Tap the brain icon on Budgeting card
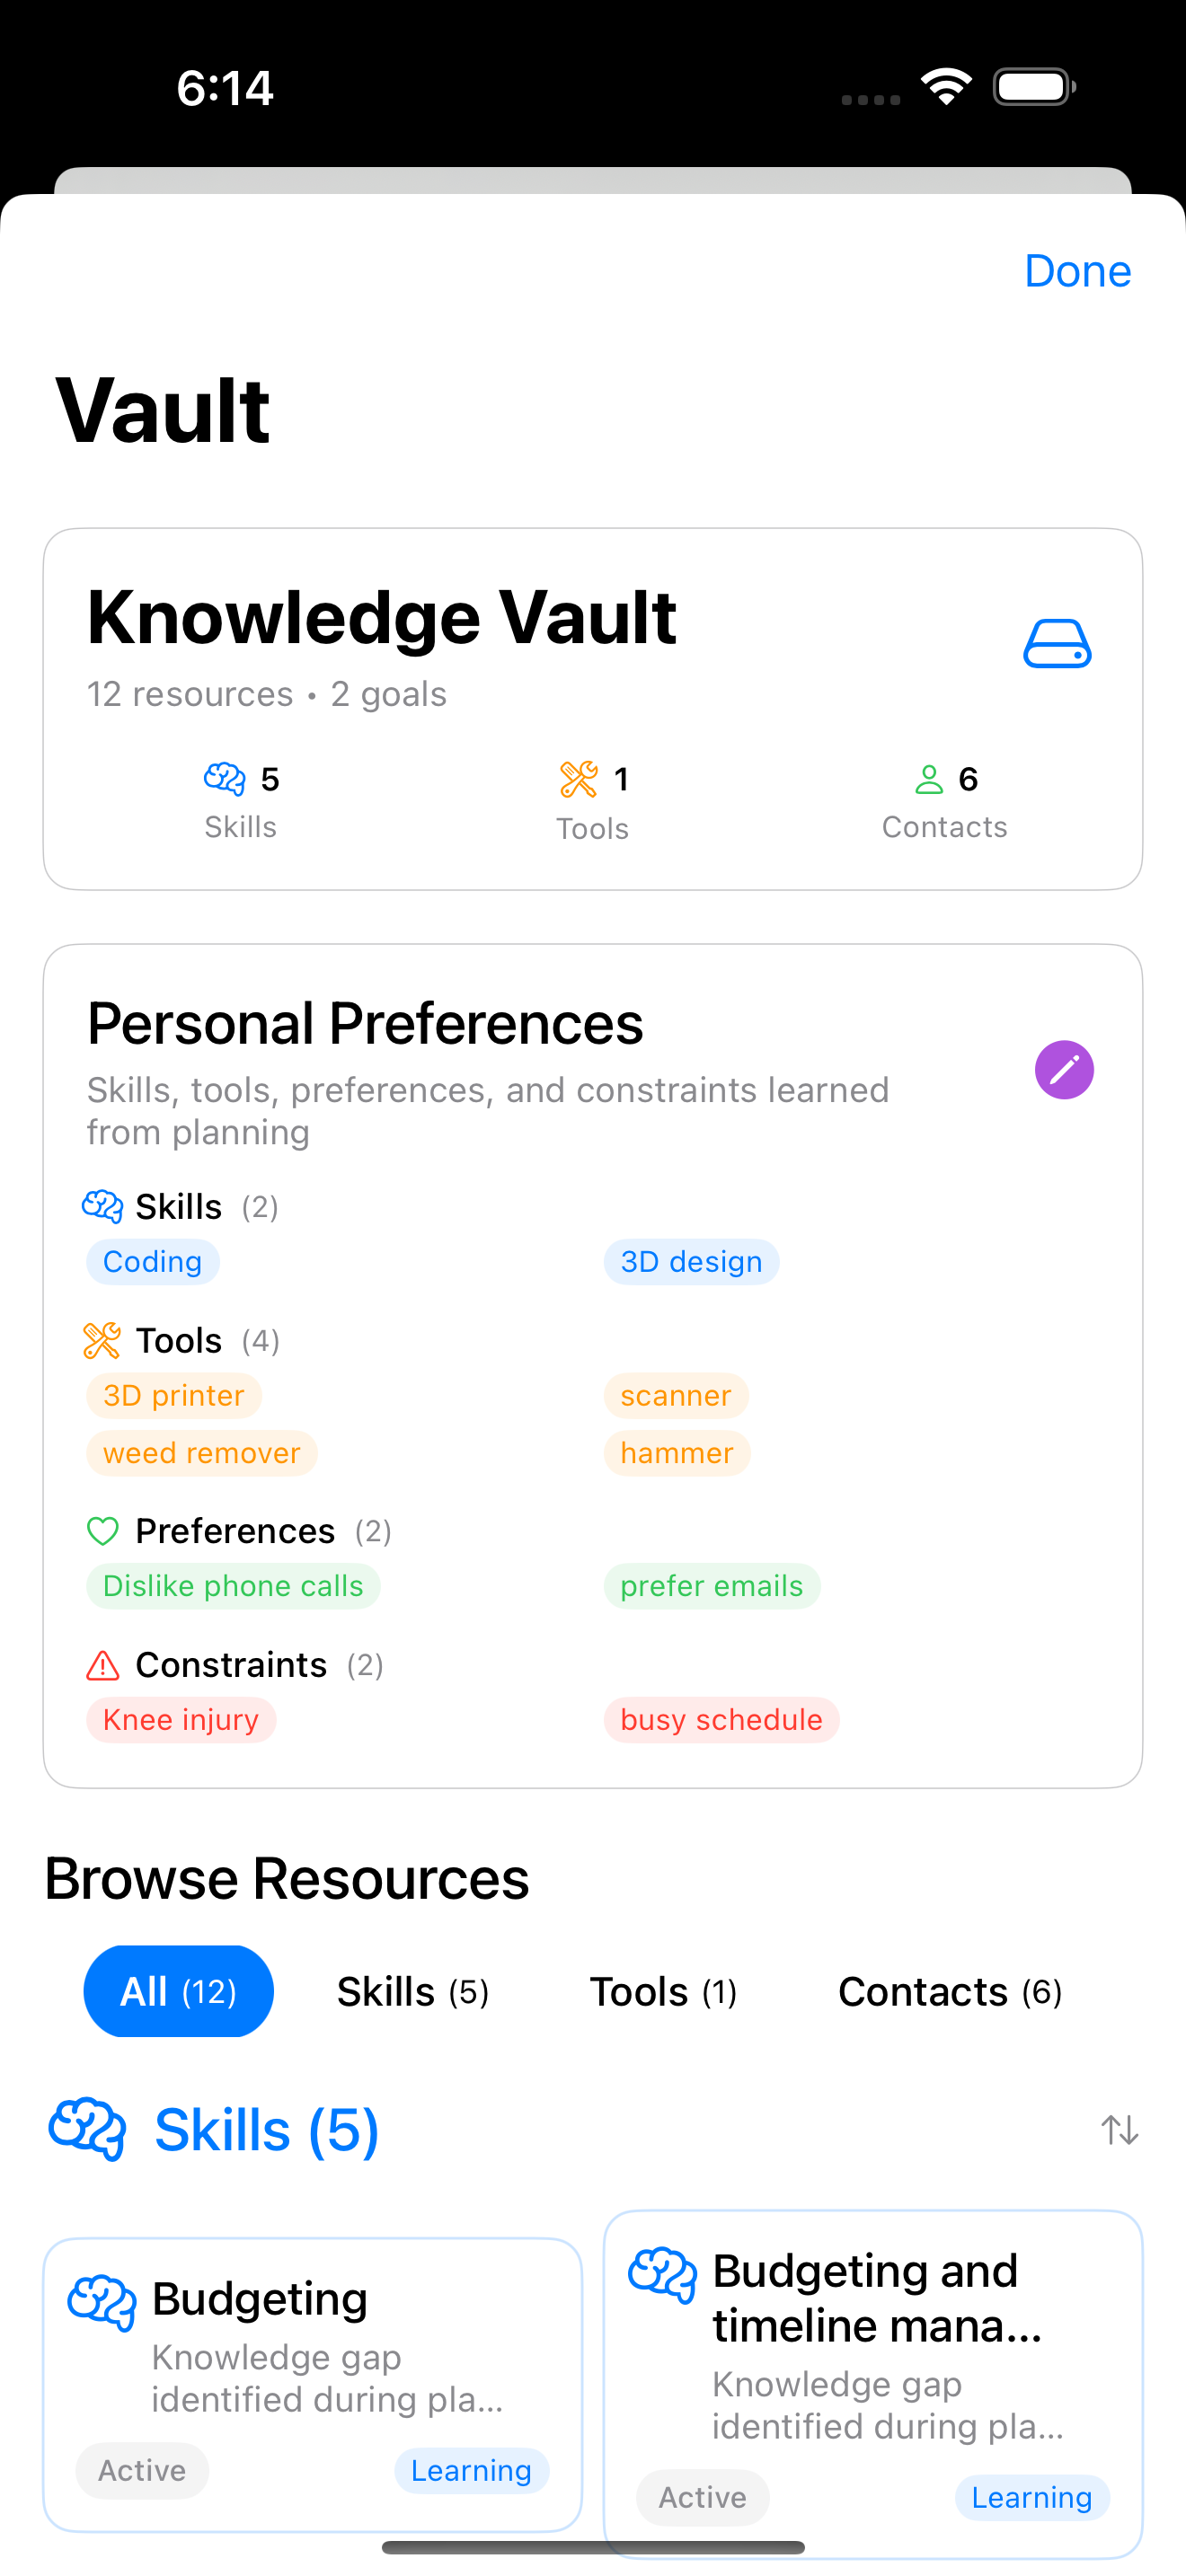Screen dimensions: 1186x2576 click(x=101, y=2303)
